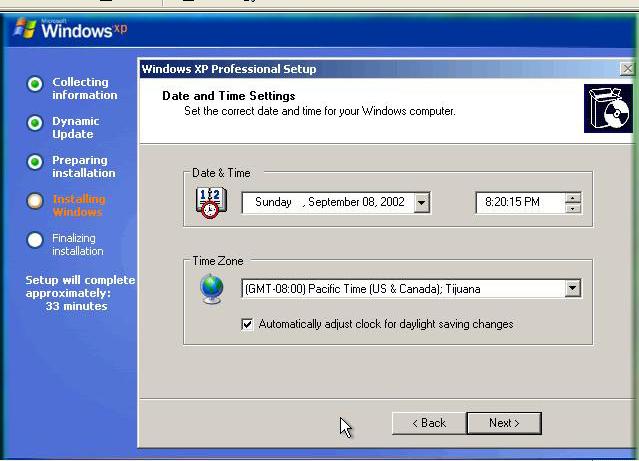Expand the Time Zone dropdown list

click(573, 288)
